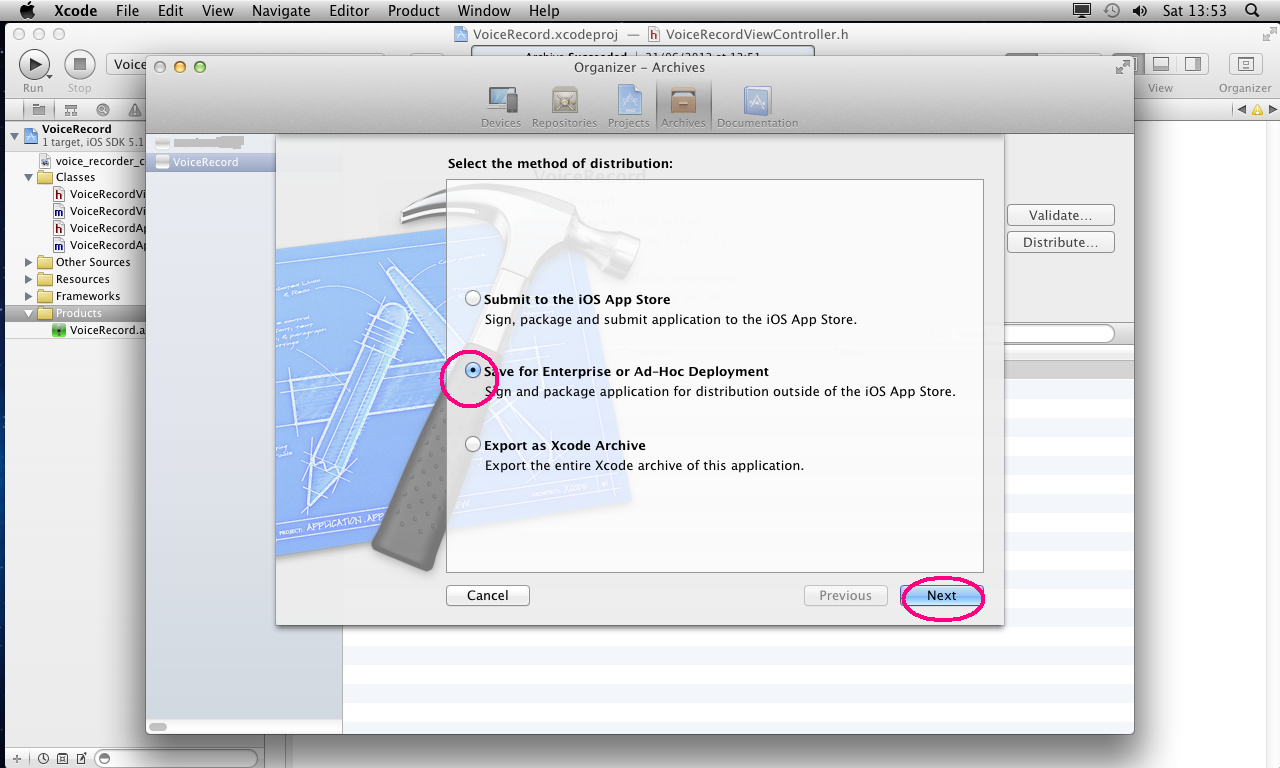
Task: Select the Archives tab in Organizer
Action: click(684, 107)
